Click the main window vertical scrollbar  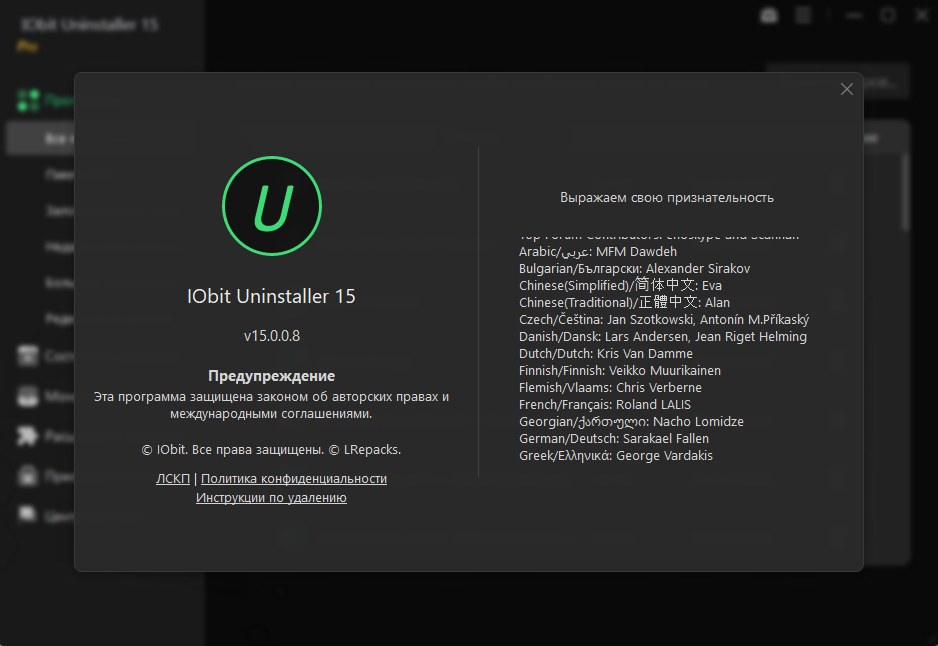coord(905,193)
